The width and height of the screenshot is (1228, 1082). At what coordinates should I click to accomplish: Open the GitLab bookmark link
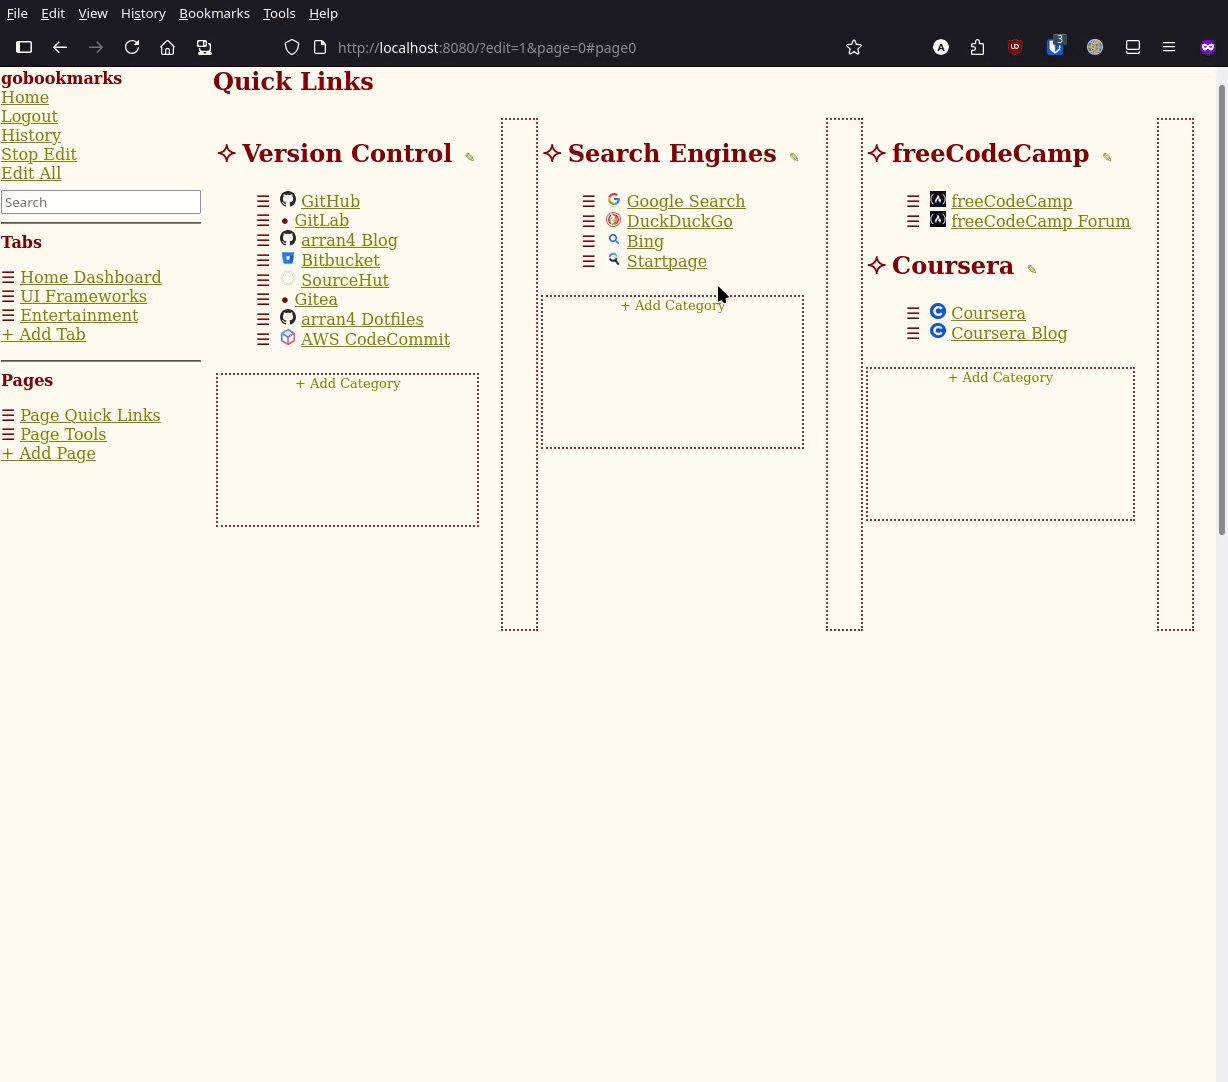[321, 220]
